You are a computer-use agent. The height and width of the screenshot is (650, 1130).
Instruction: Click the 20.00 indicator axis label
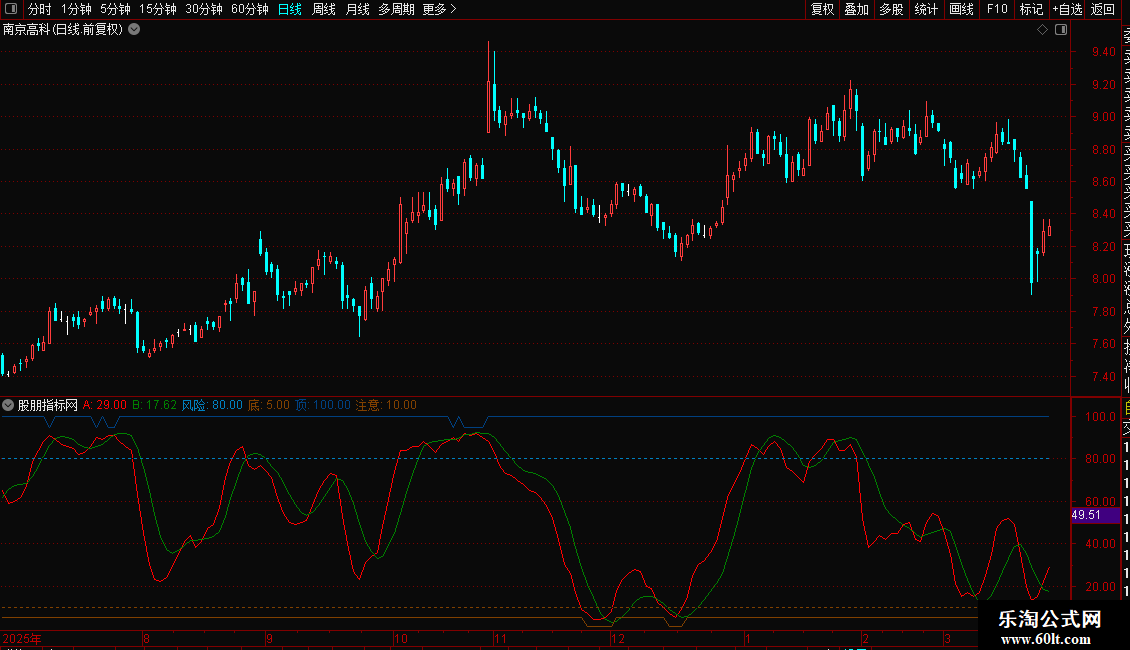point(1100,587)
